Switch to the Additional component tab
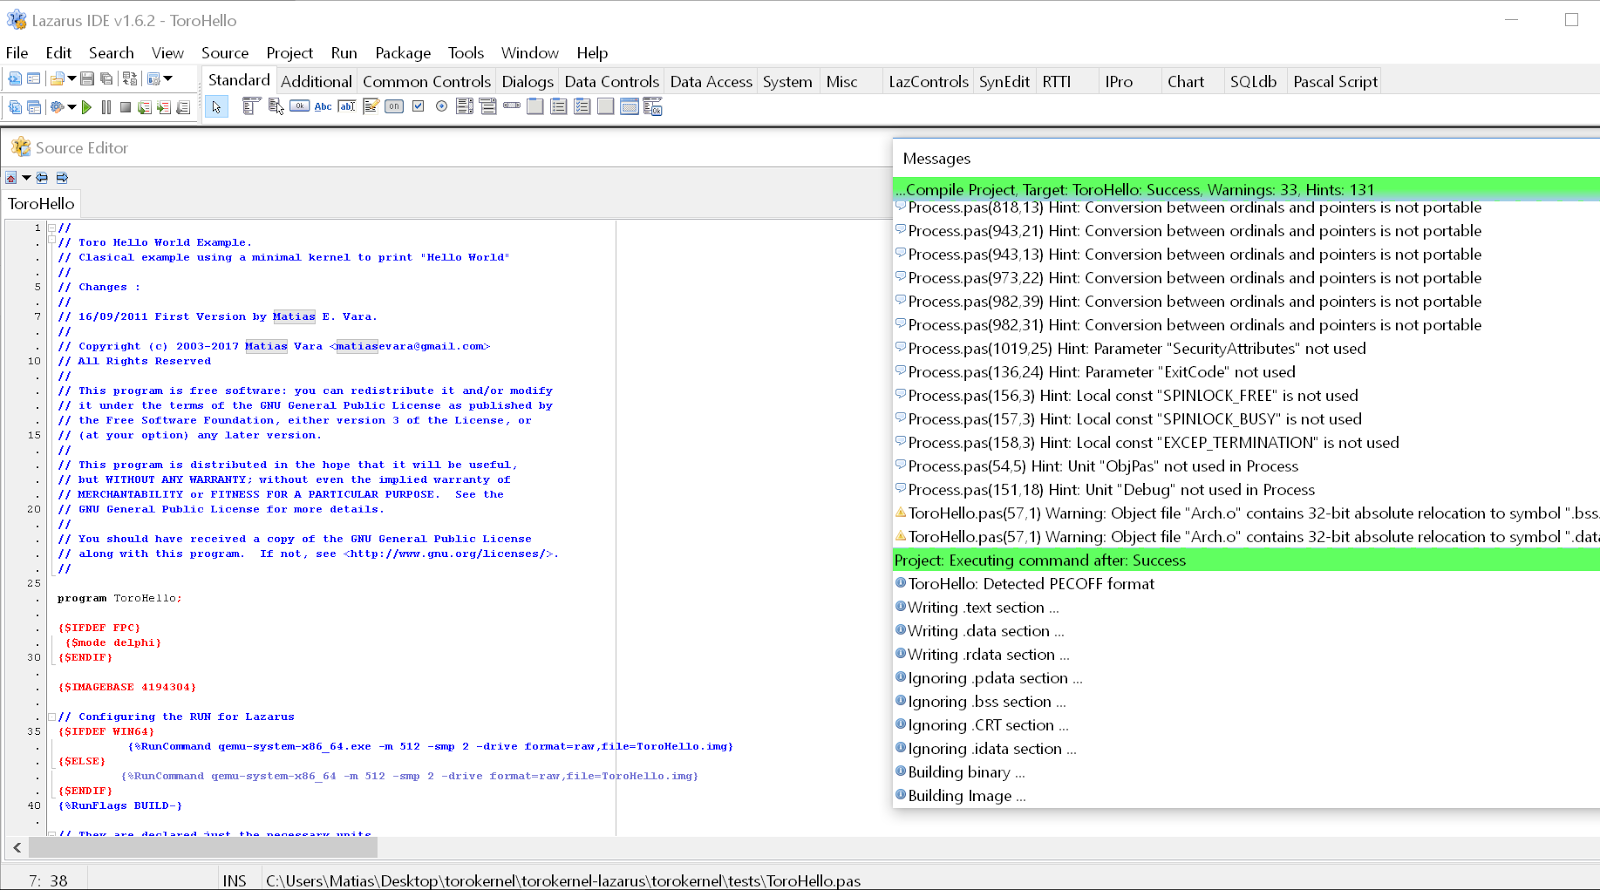 (316, 82)
